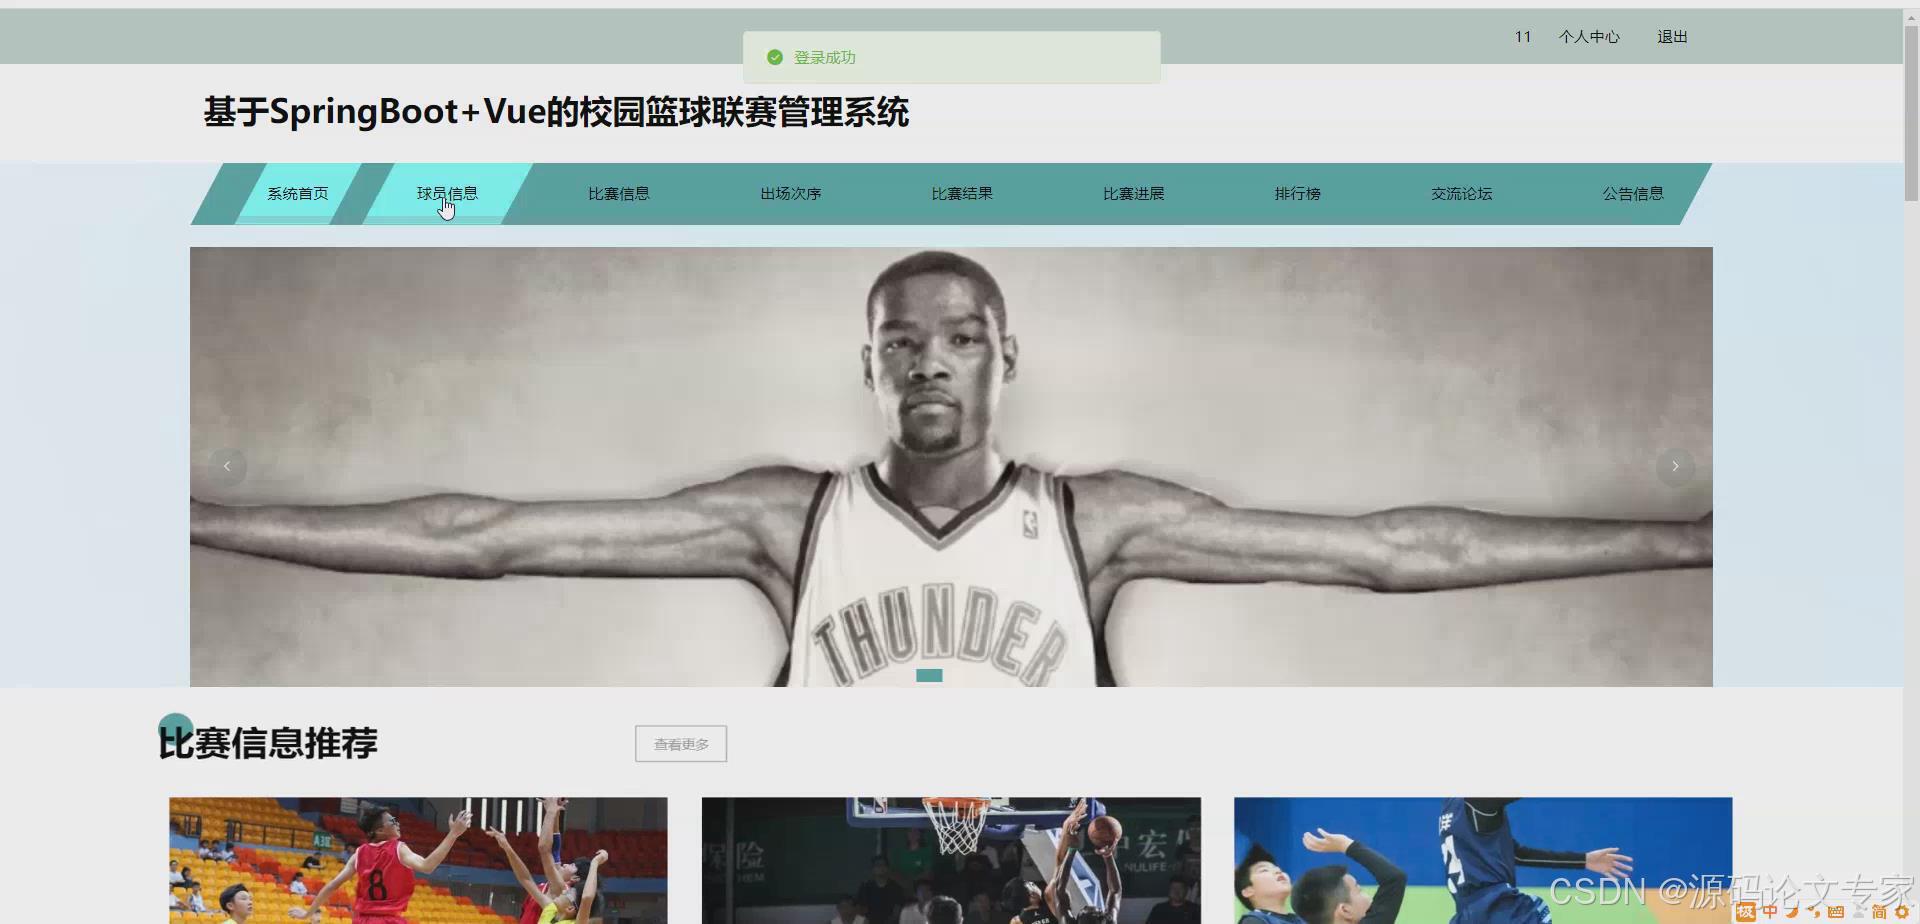
Task: Go to next carousel slide arrow
Action: (x=1675, y=466)
